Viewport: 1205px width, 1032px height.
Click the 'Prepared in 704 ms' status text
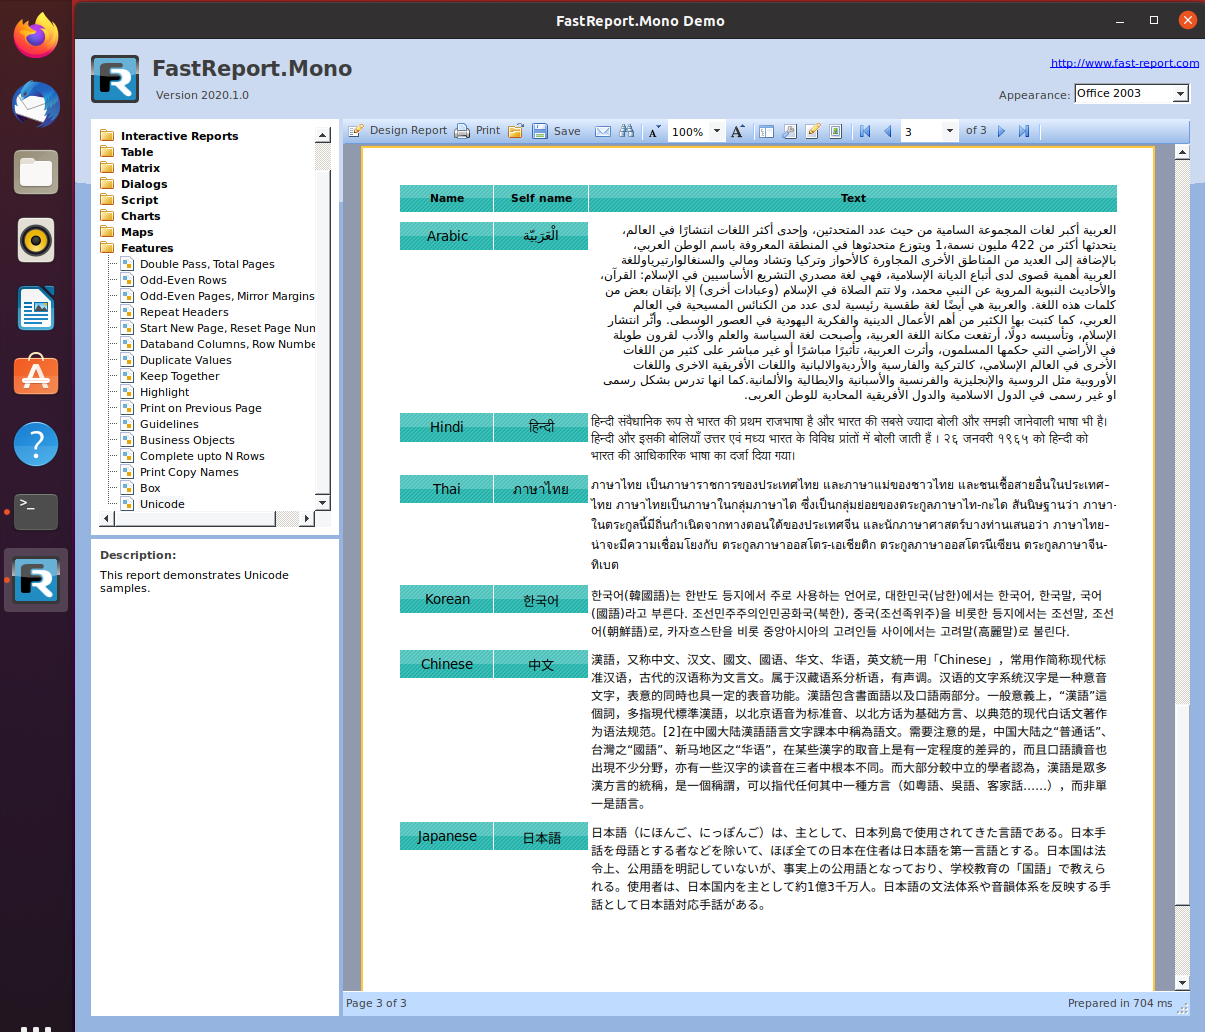(x=1120, y=1003)
